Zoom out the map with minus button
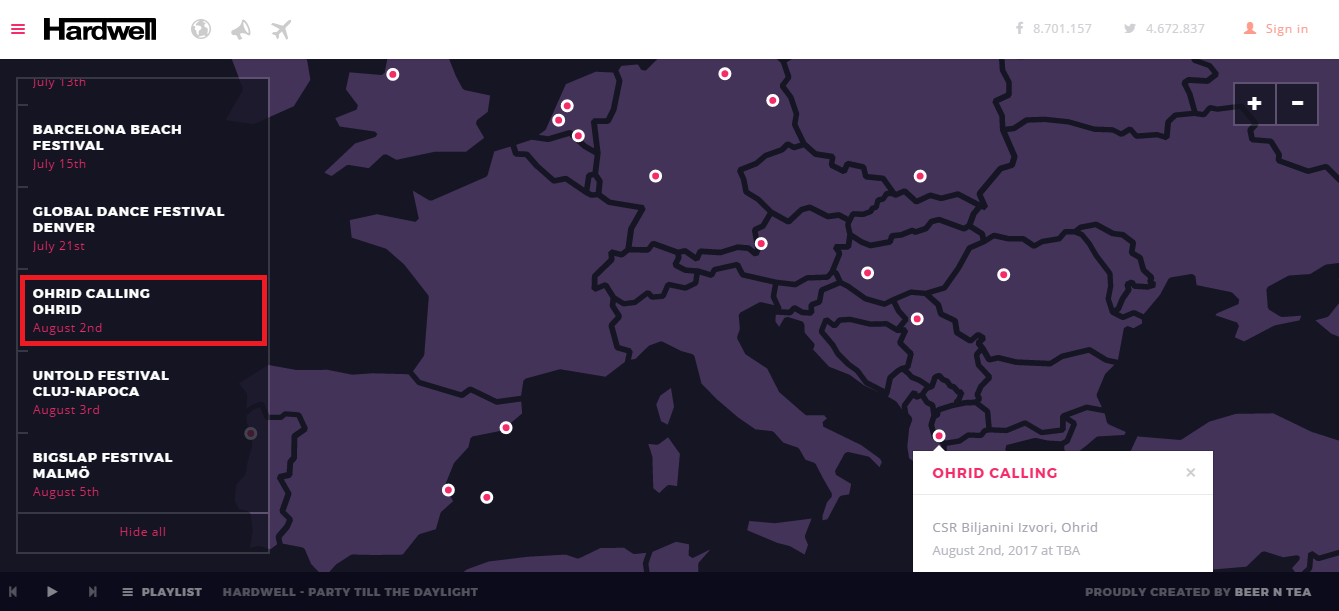The width and height of the screenshot is (1339, 611). [x=1297, y=103]
